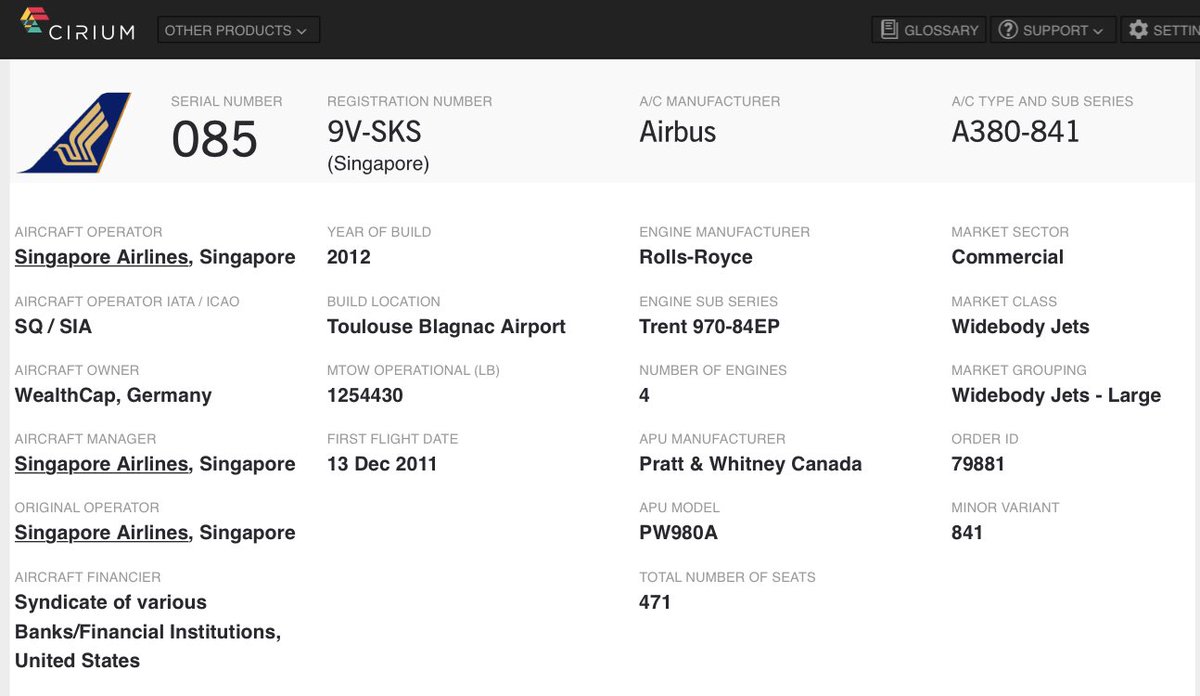The height and width of the screenshot is (696, 1200).
Task: Click the Glossary book icon
Action: [889, 30]
